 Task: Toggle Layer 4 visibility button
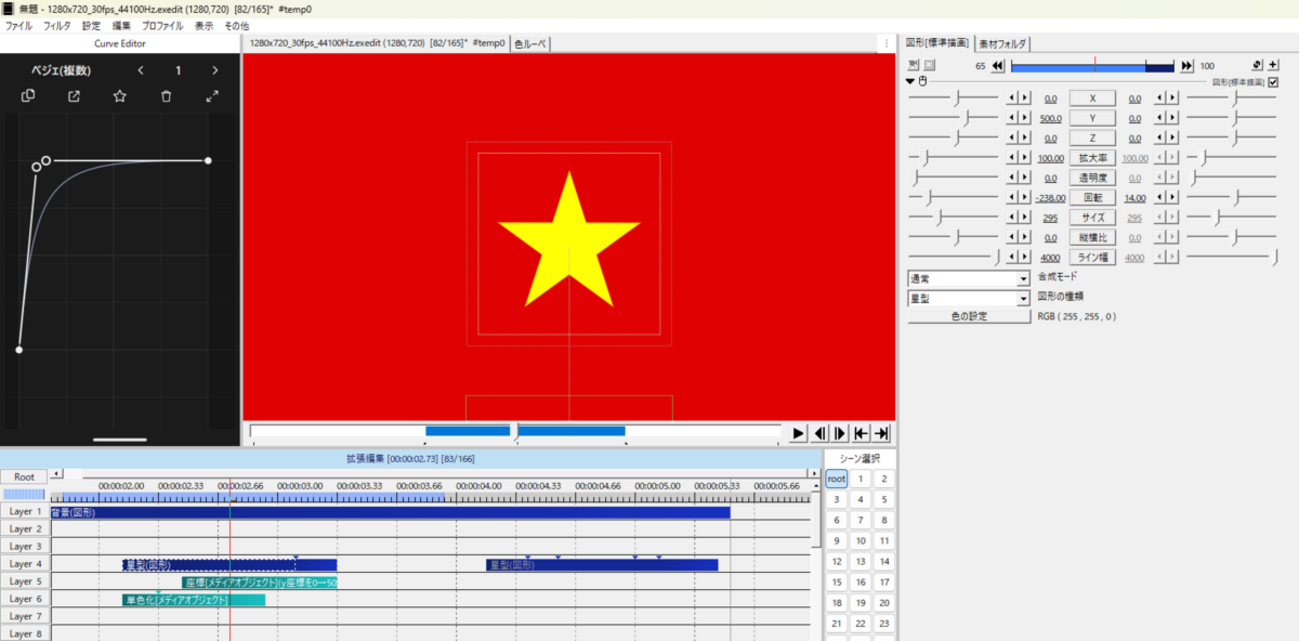tap(24, 564)
